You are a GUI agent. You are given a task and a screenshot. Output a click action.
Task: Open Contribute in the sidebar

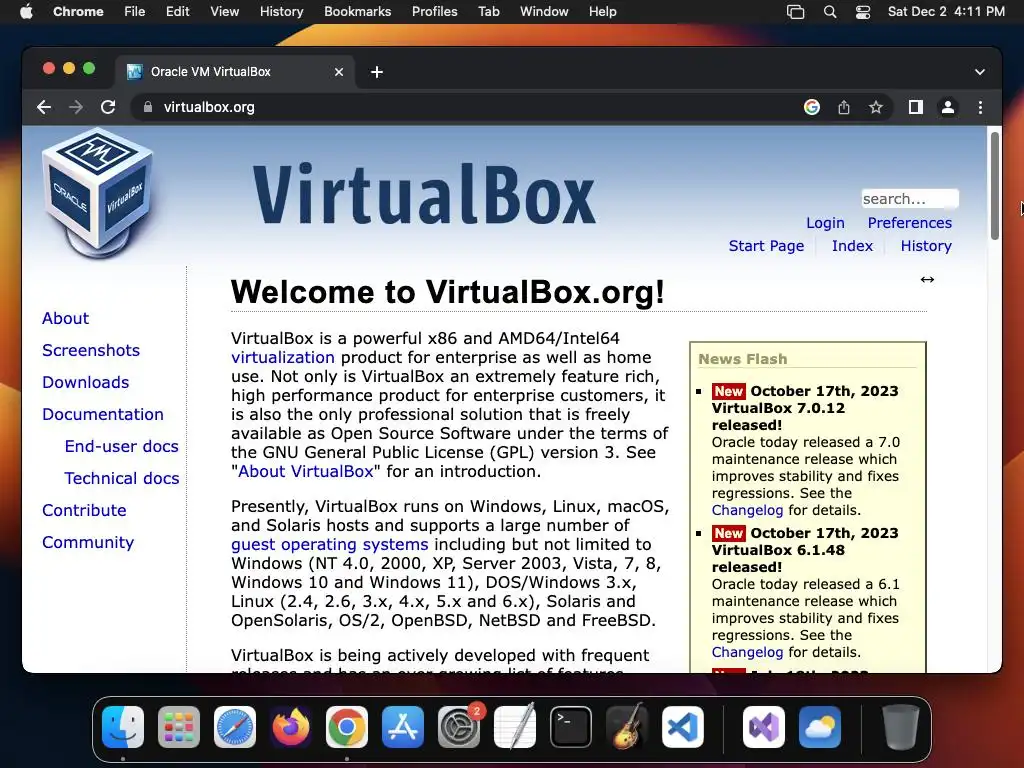[84, 510]
